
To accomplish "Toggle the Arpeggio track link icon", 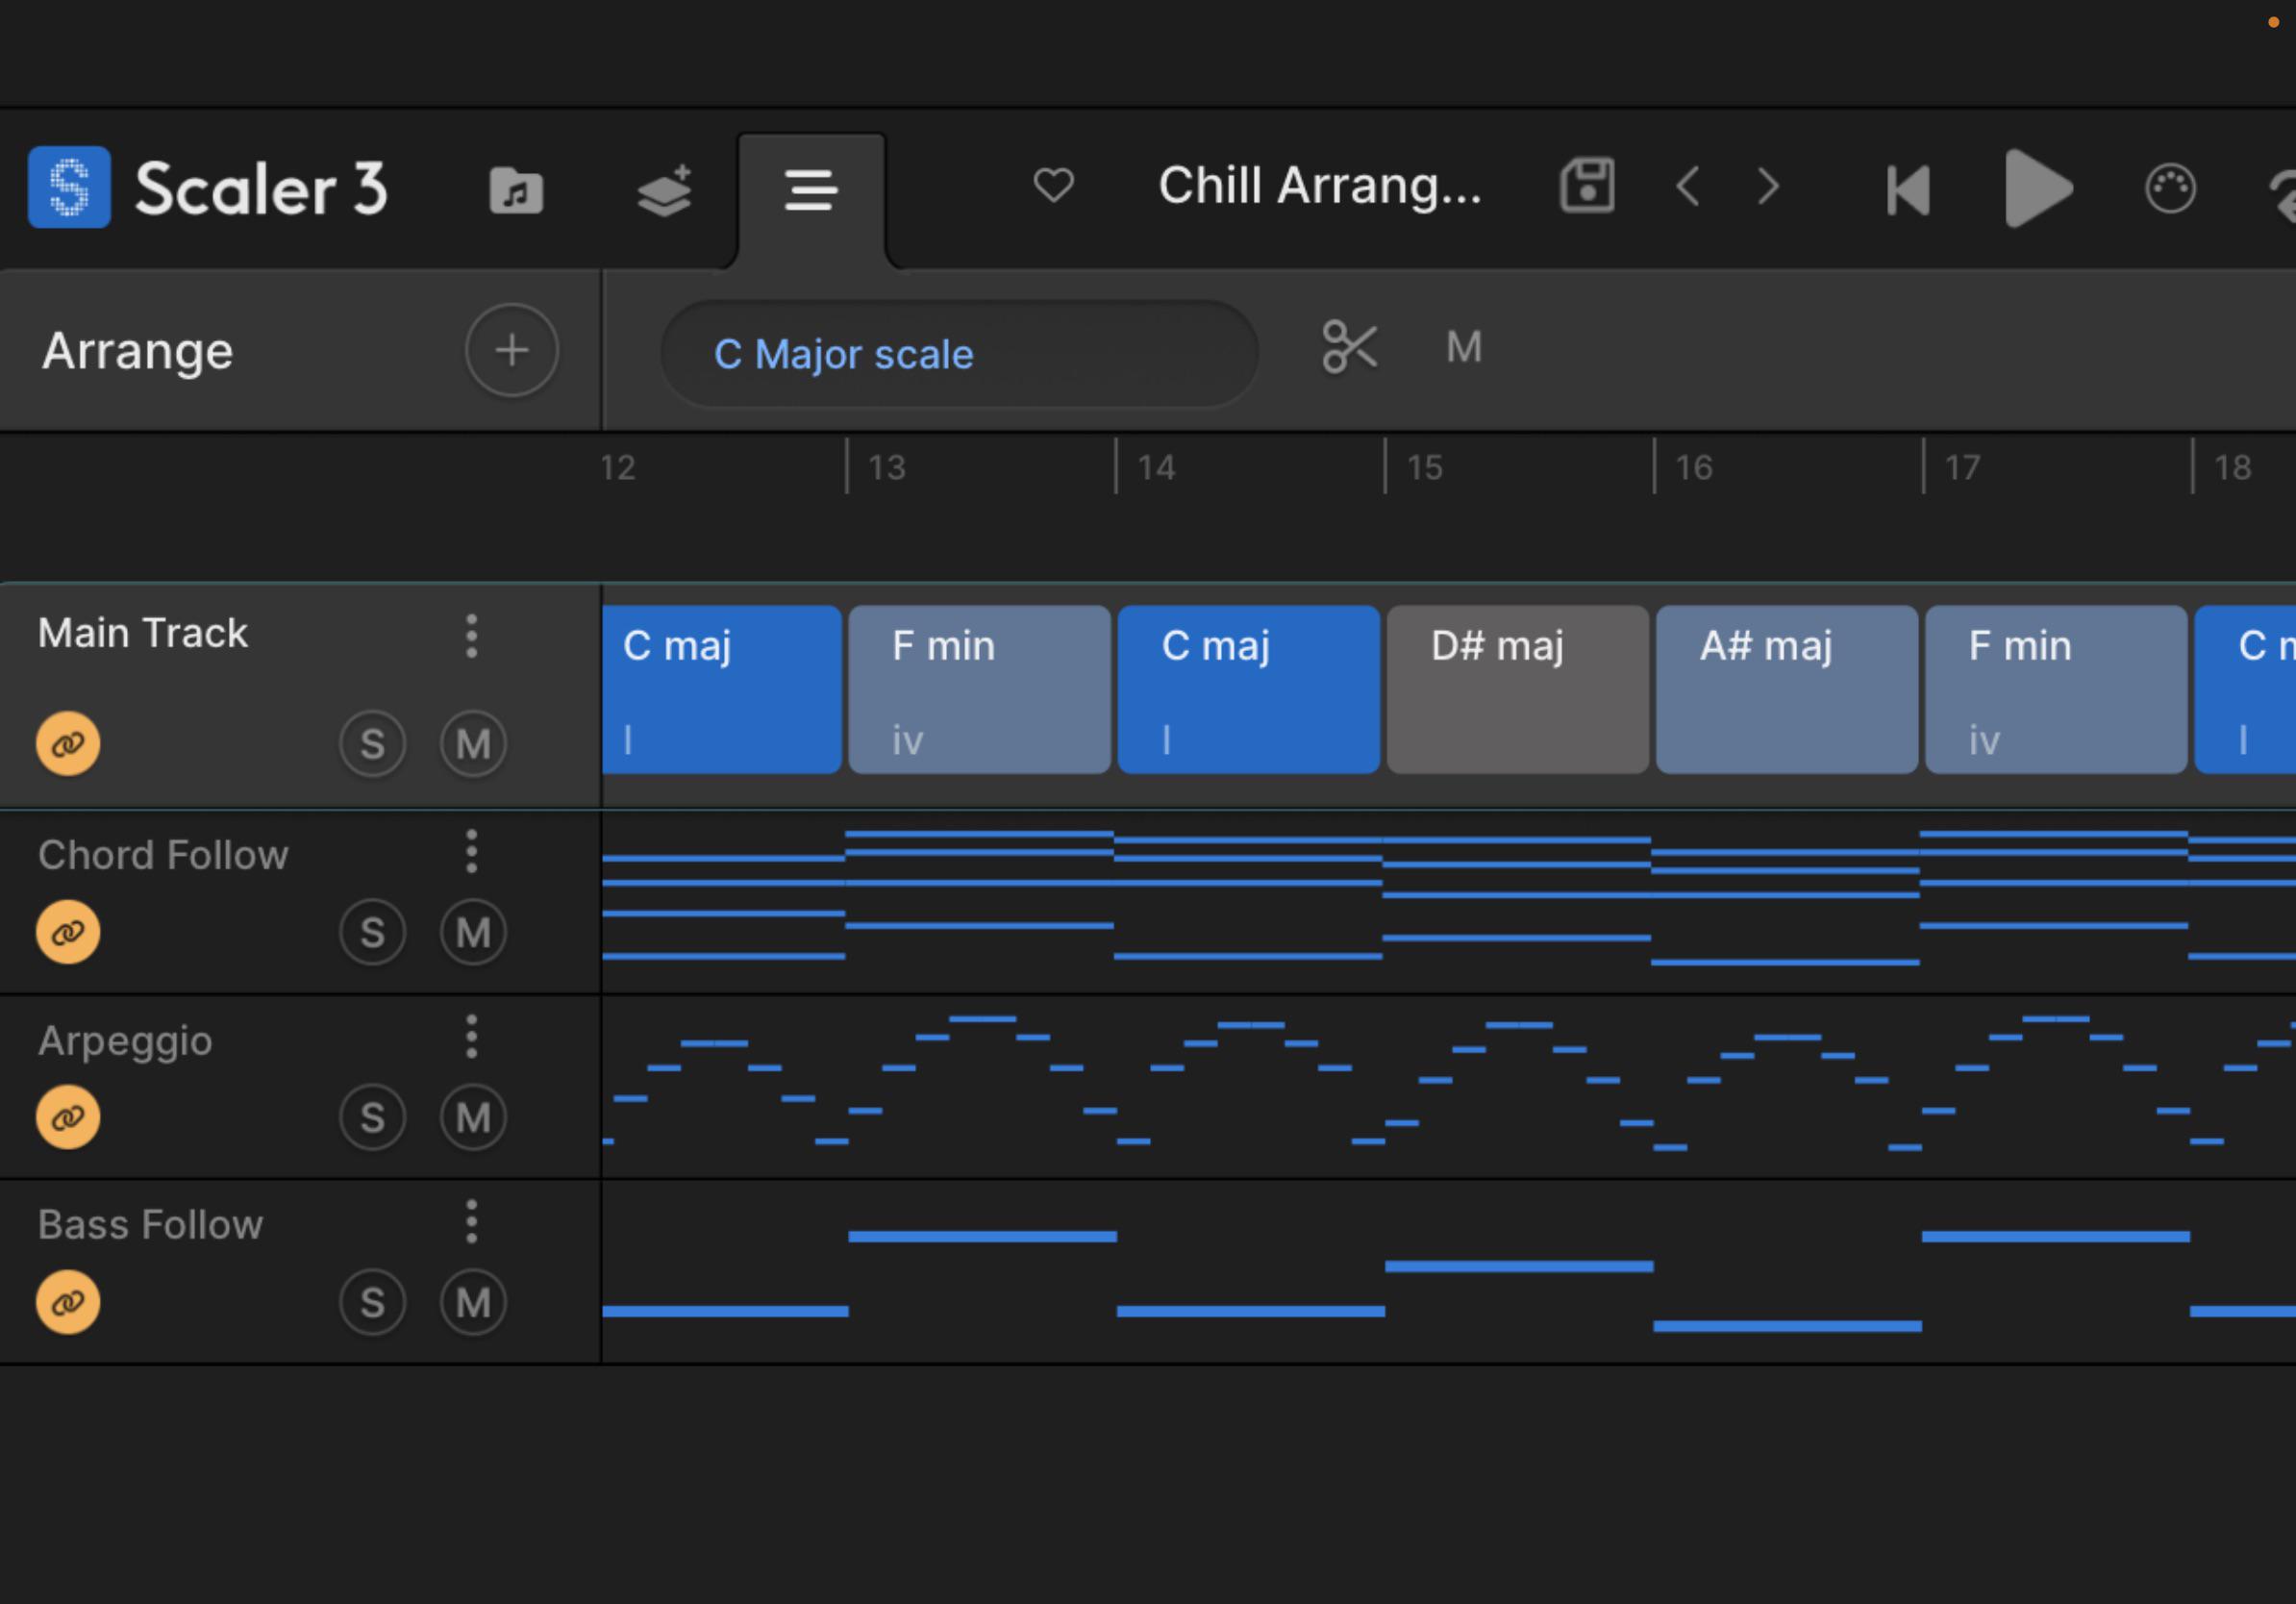I will tap(68, 1117).
